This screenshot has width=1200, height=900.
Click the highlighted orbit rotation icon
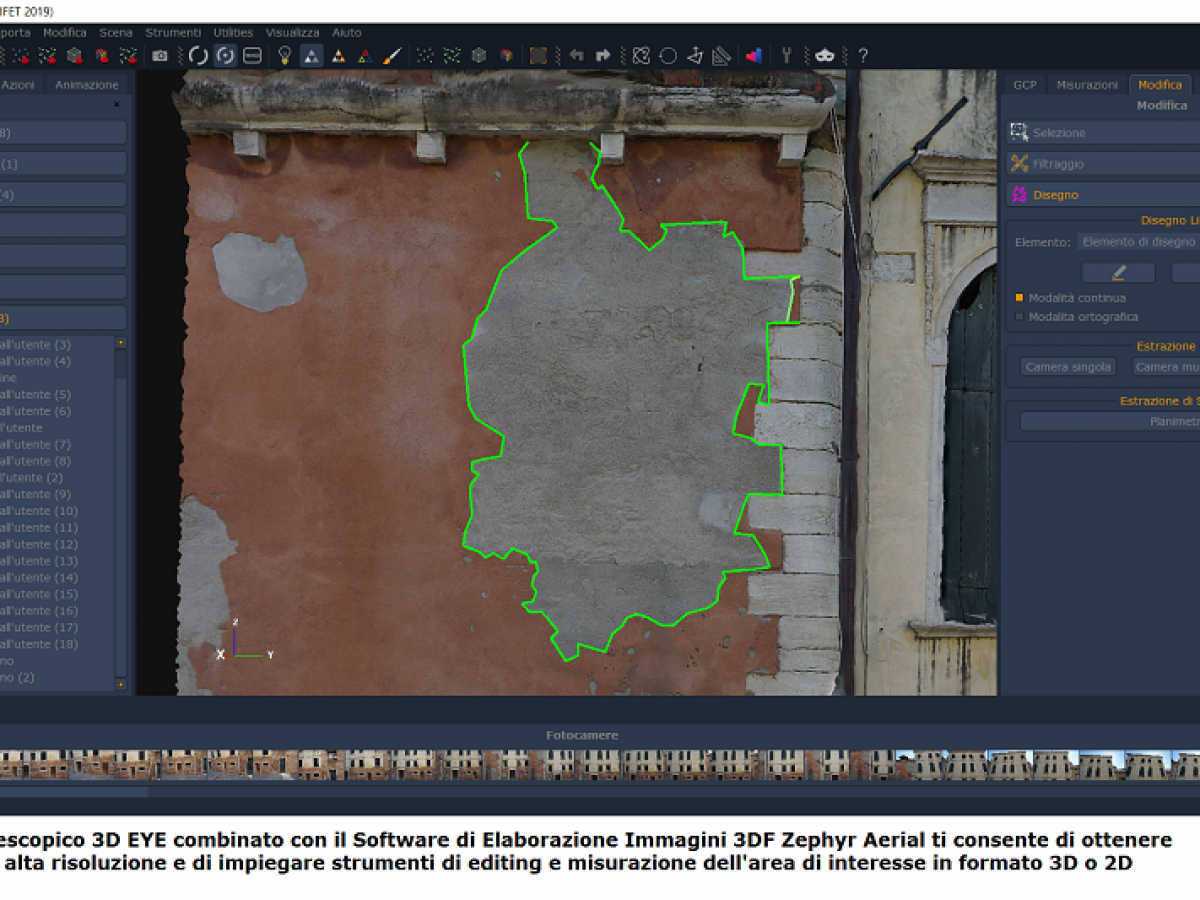[225, 55]
